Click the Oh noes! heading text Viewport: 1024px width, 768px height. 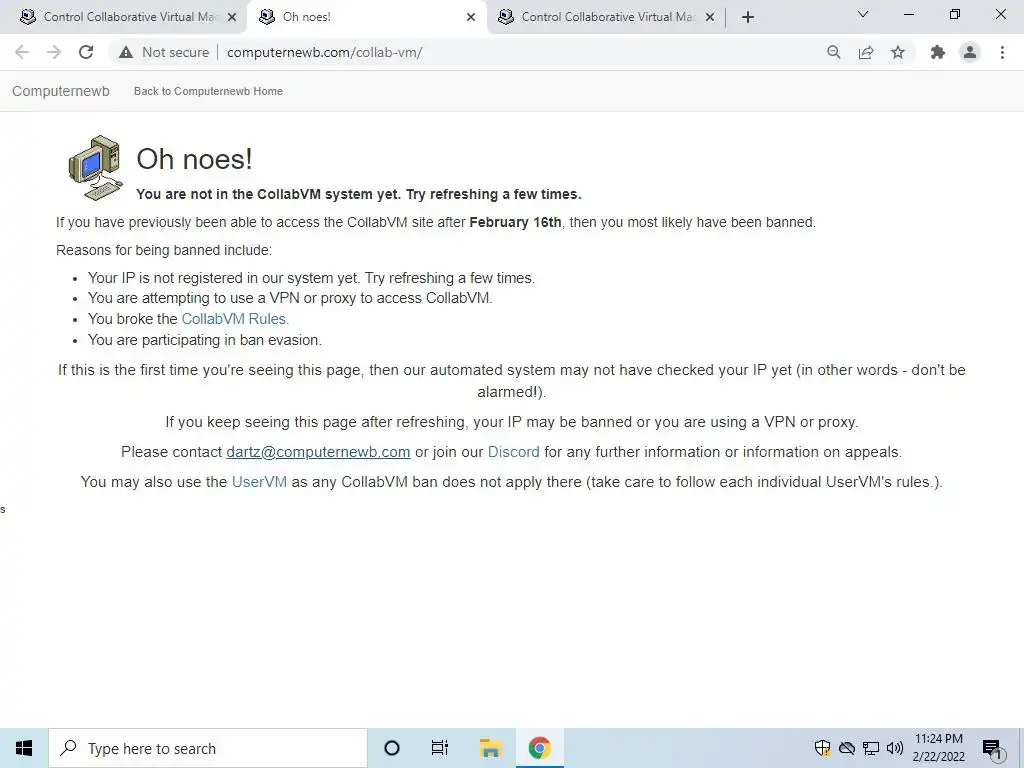tap(194, 159)
